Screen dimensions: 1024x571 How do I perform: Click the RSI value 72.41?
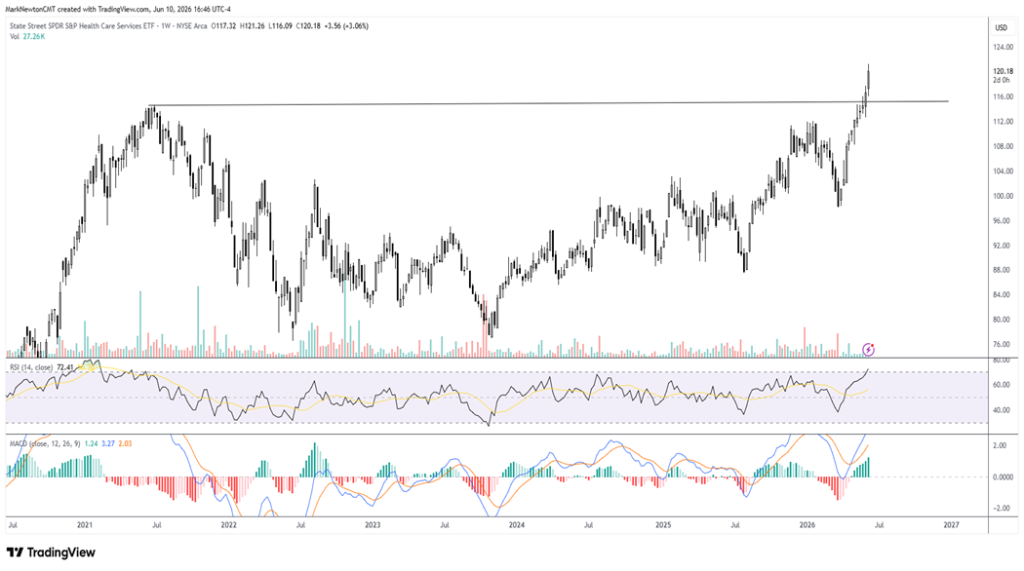click(x=65, y=368)
